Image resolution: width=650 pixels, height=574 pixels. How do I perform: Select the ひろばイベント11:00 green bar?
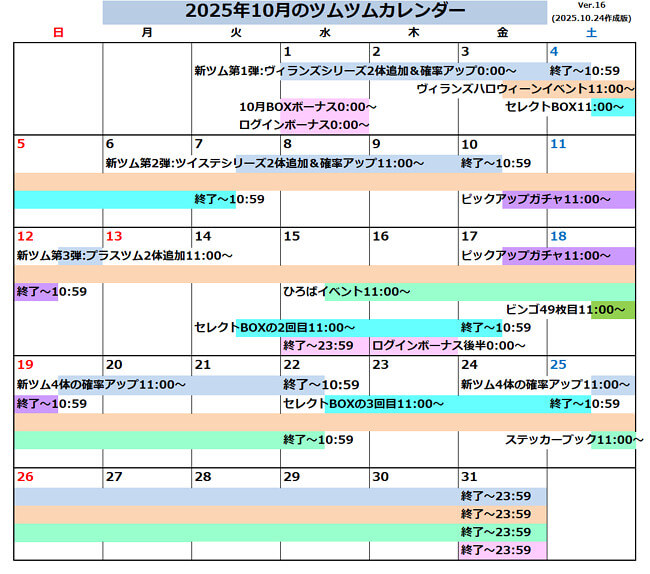click(x=346, y=292)
